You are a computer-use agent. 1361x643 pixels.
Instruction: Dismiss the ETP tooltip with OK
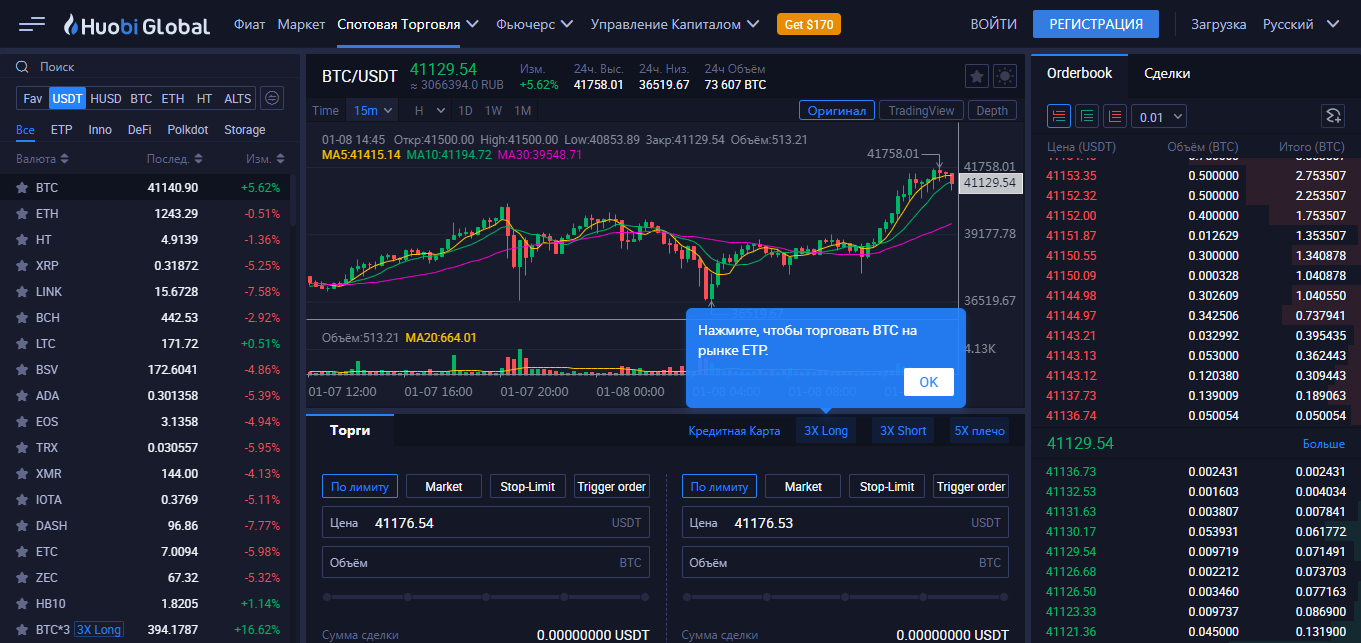click(x=928, y=382)
